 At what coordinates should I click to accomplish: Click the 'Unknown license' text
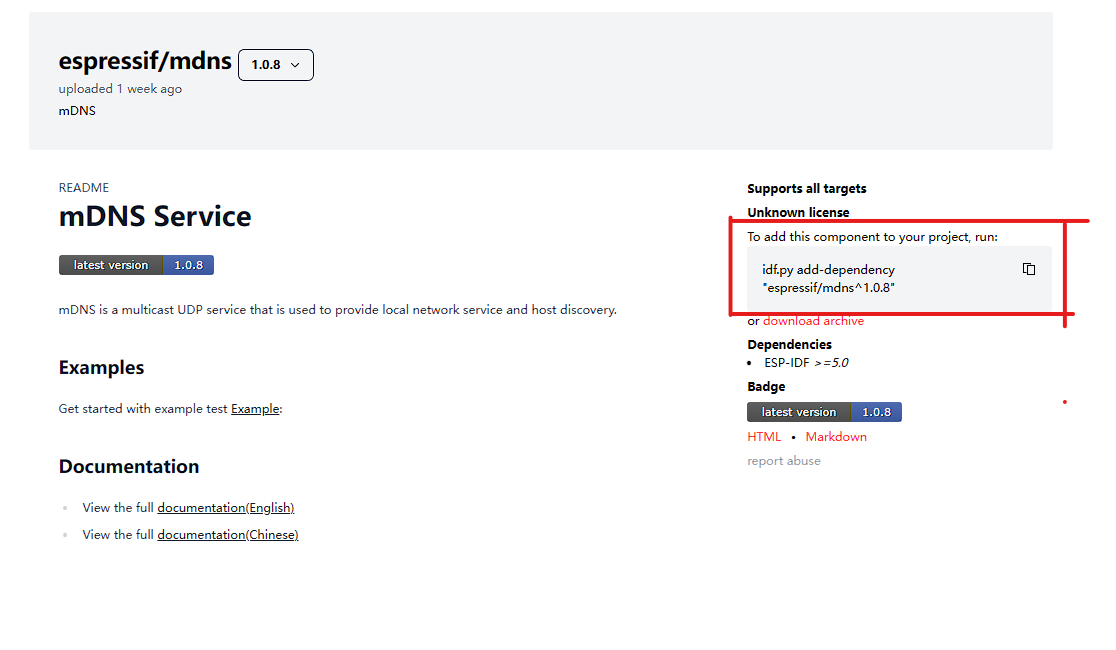(x=798, y=212)
